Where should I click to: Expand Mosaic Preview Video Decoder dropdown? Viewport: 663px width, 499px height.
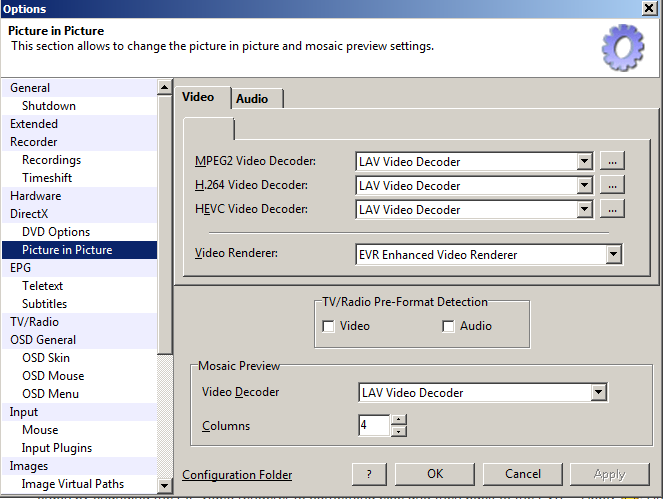point(598,393)
